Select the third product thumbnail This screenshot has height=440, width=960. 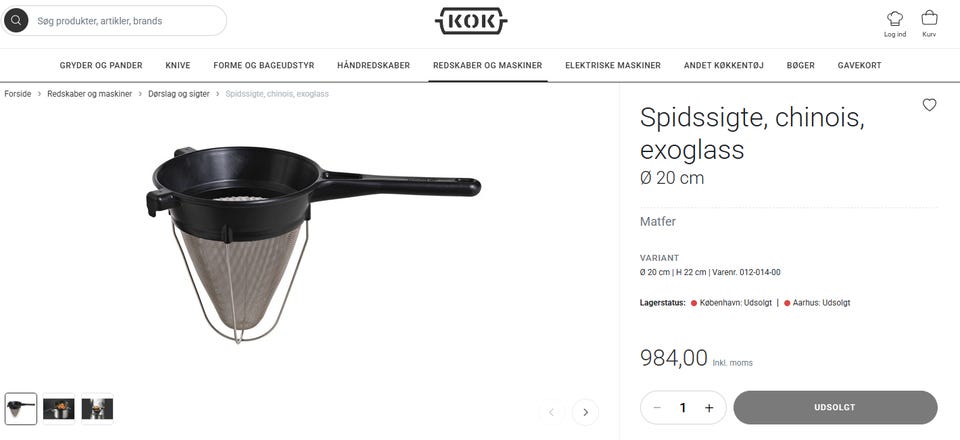click(97, 409)
